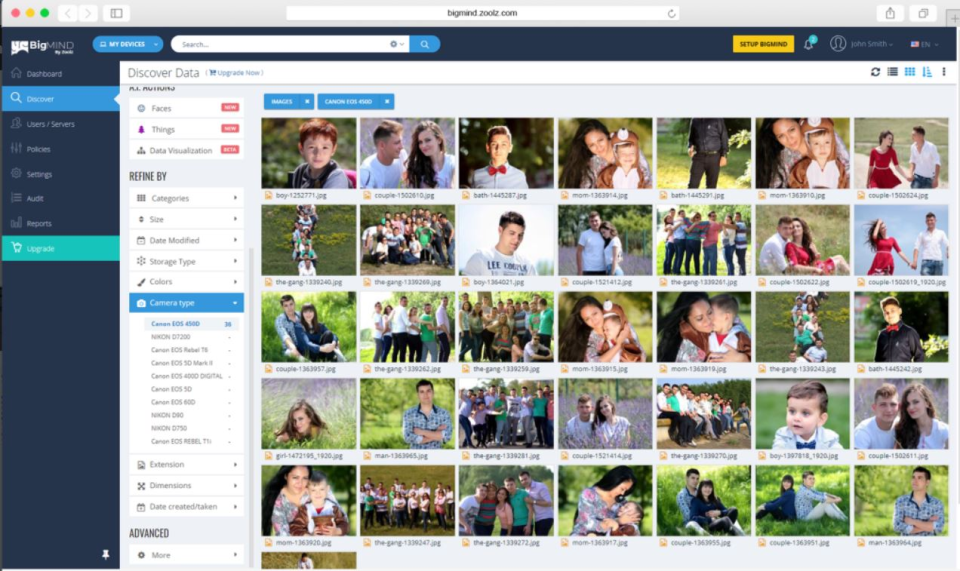Click the browser address bar
Image resolution: width=960 pixels, height=571 pixels.
click(x=482, y=13)
